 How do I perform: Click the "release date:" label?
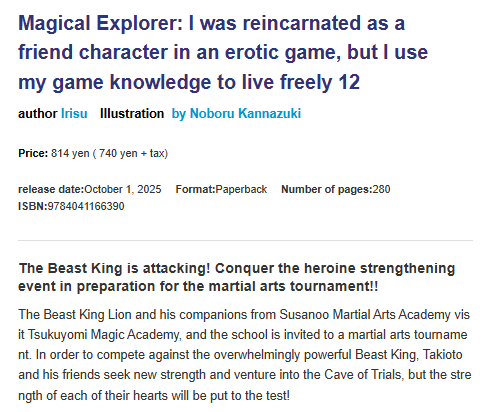point(51,189)
